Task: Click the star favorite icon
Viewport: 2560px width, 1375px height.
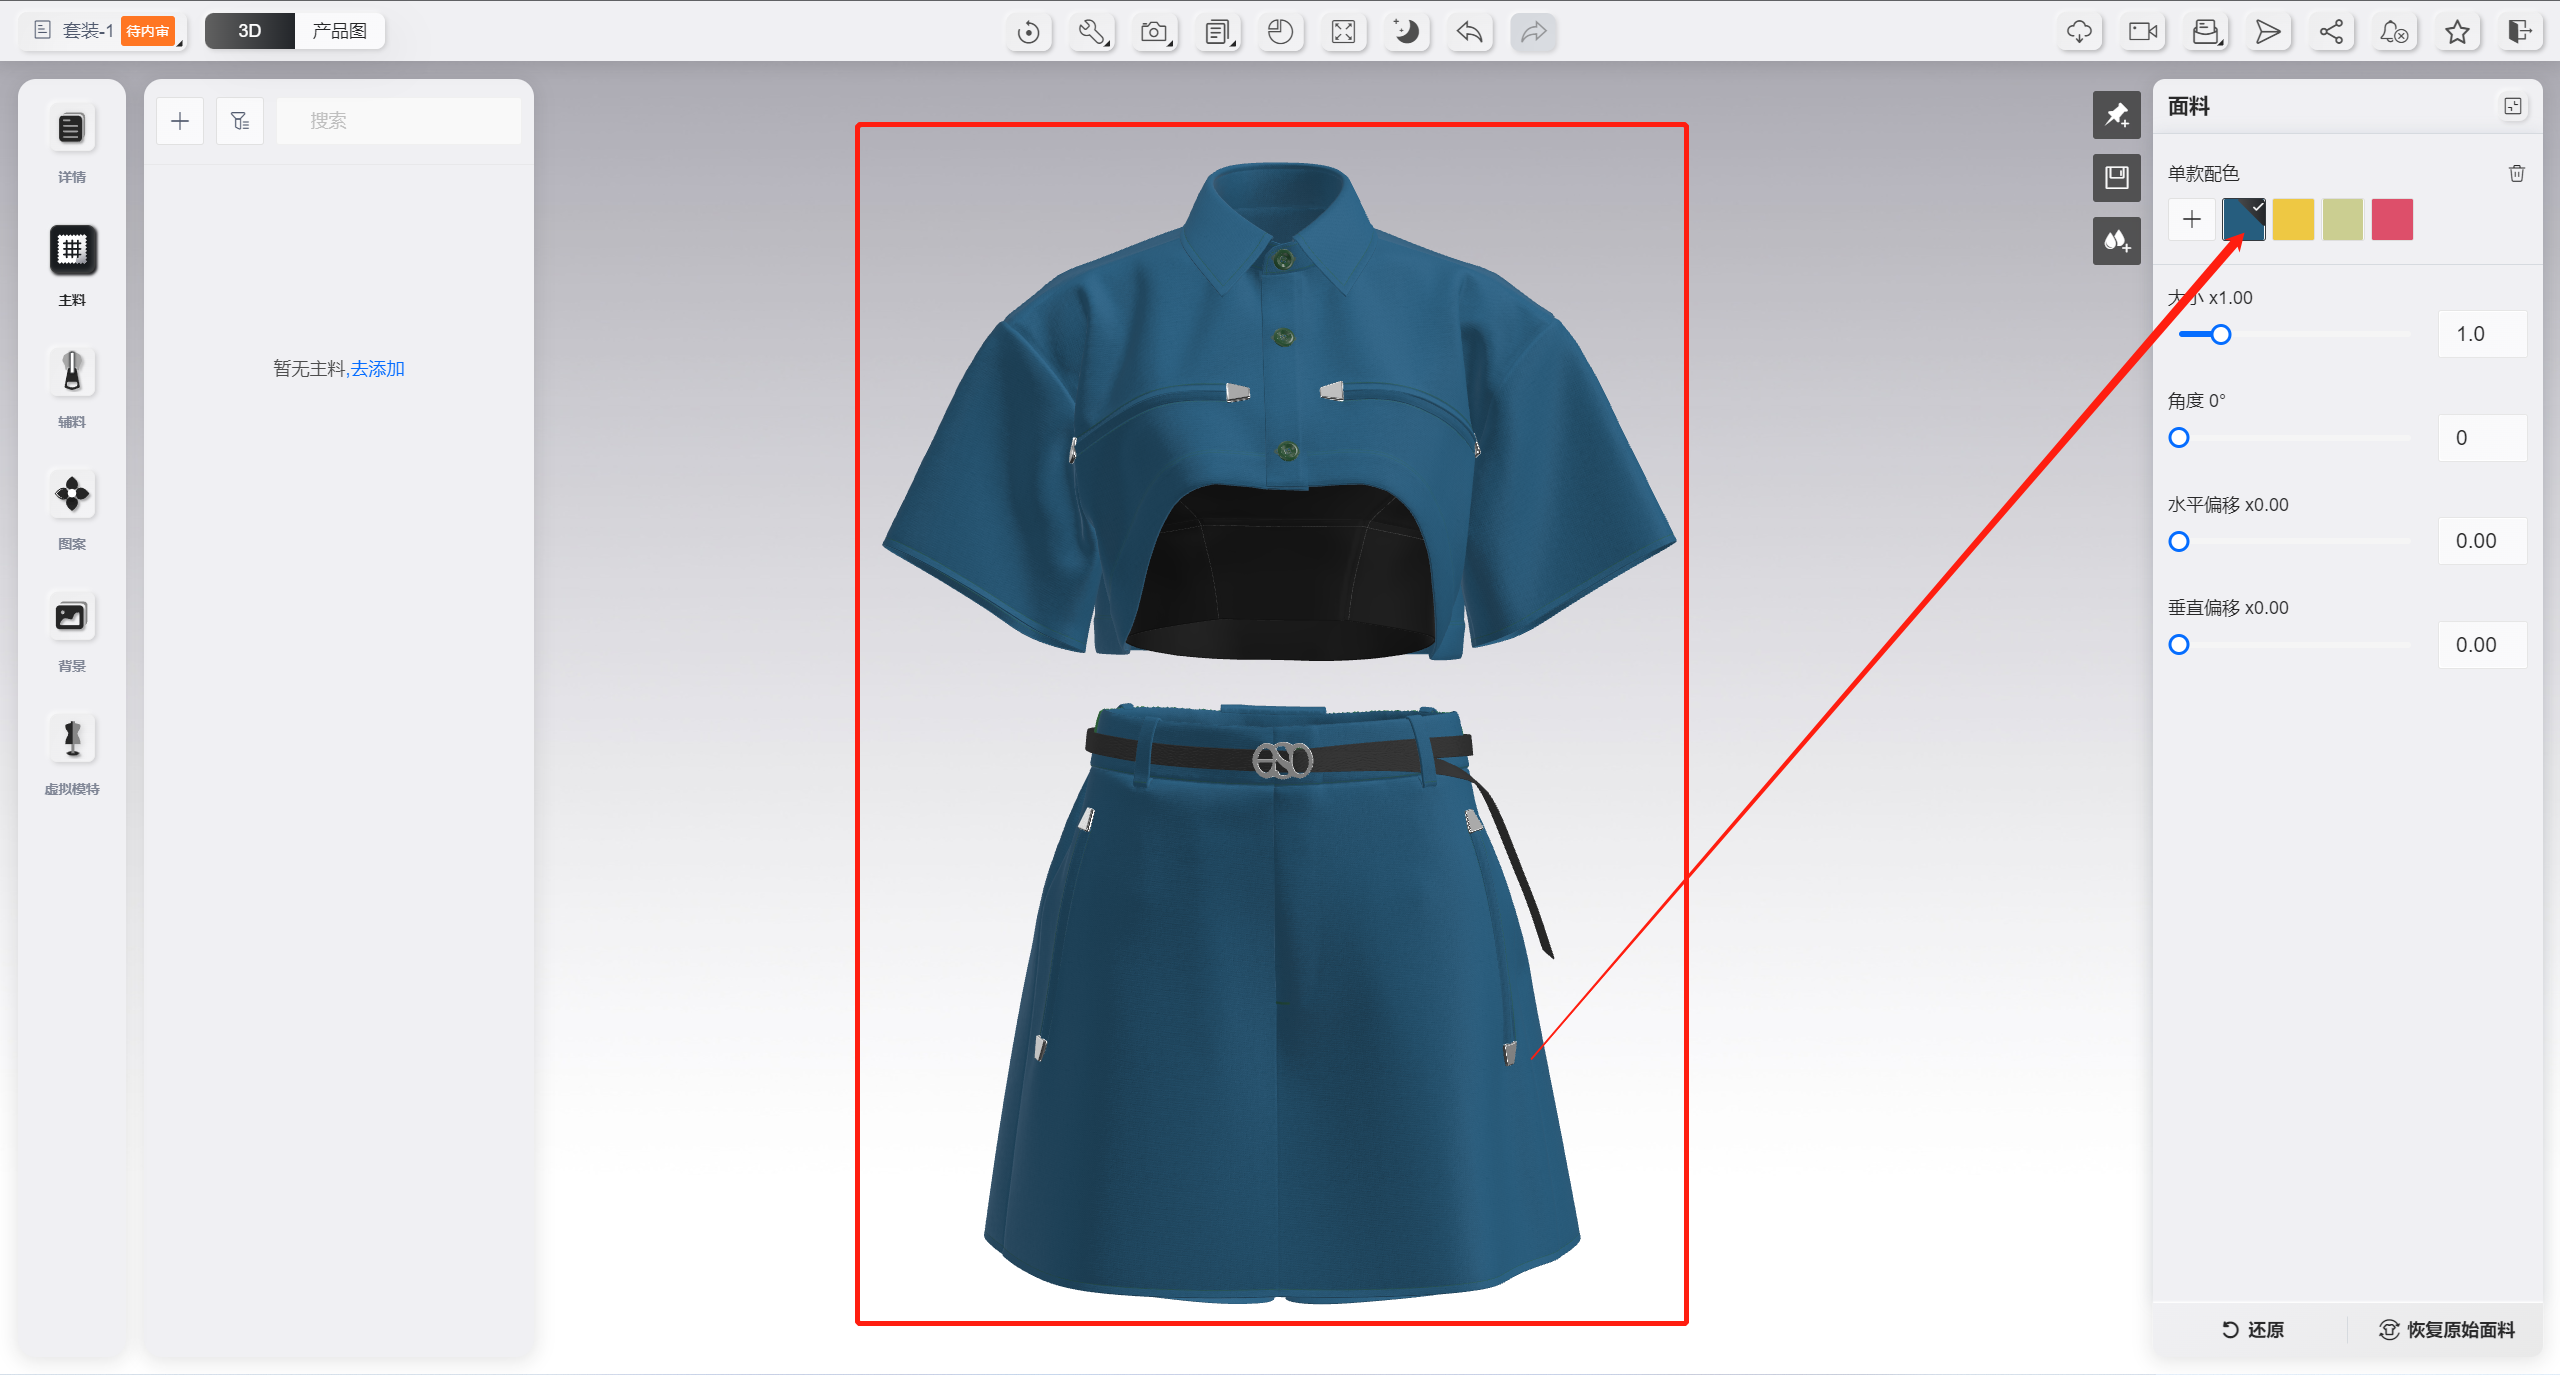Action: coord(2457,32)
